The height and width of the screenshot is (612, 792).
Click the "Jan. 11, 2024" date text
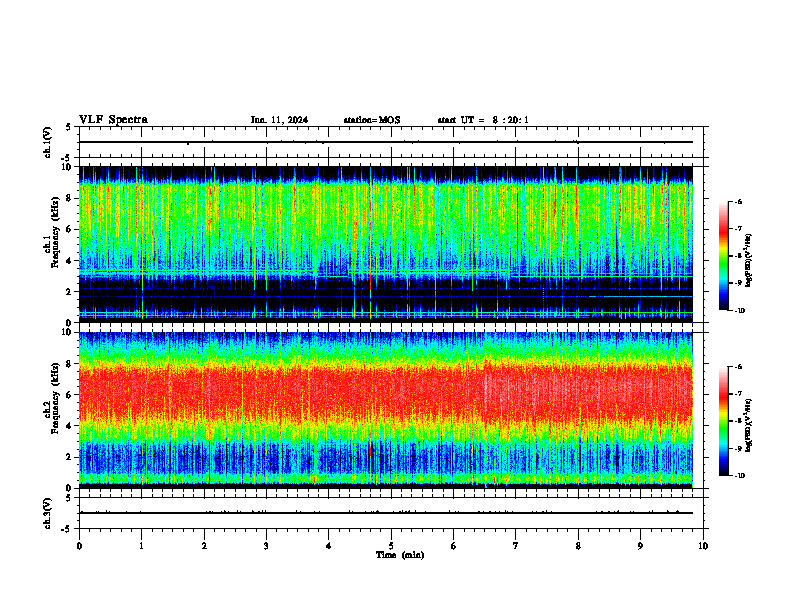[x=279, y=120]
